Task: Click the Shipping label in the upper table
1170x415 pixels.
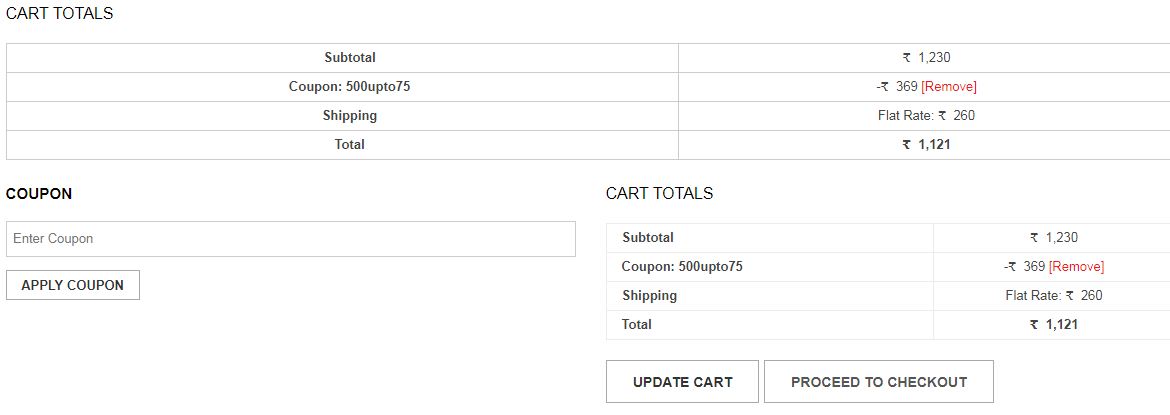Action: [350, 116]
